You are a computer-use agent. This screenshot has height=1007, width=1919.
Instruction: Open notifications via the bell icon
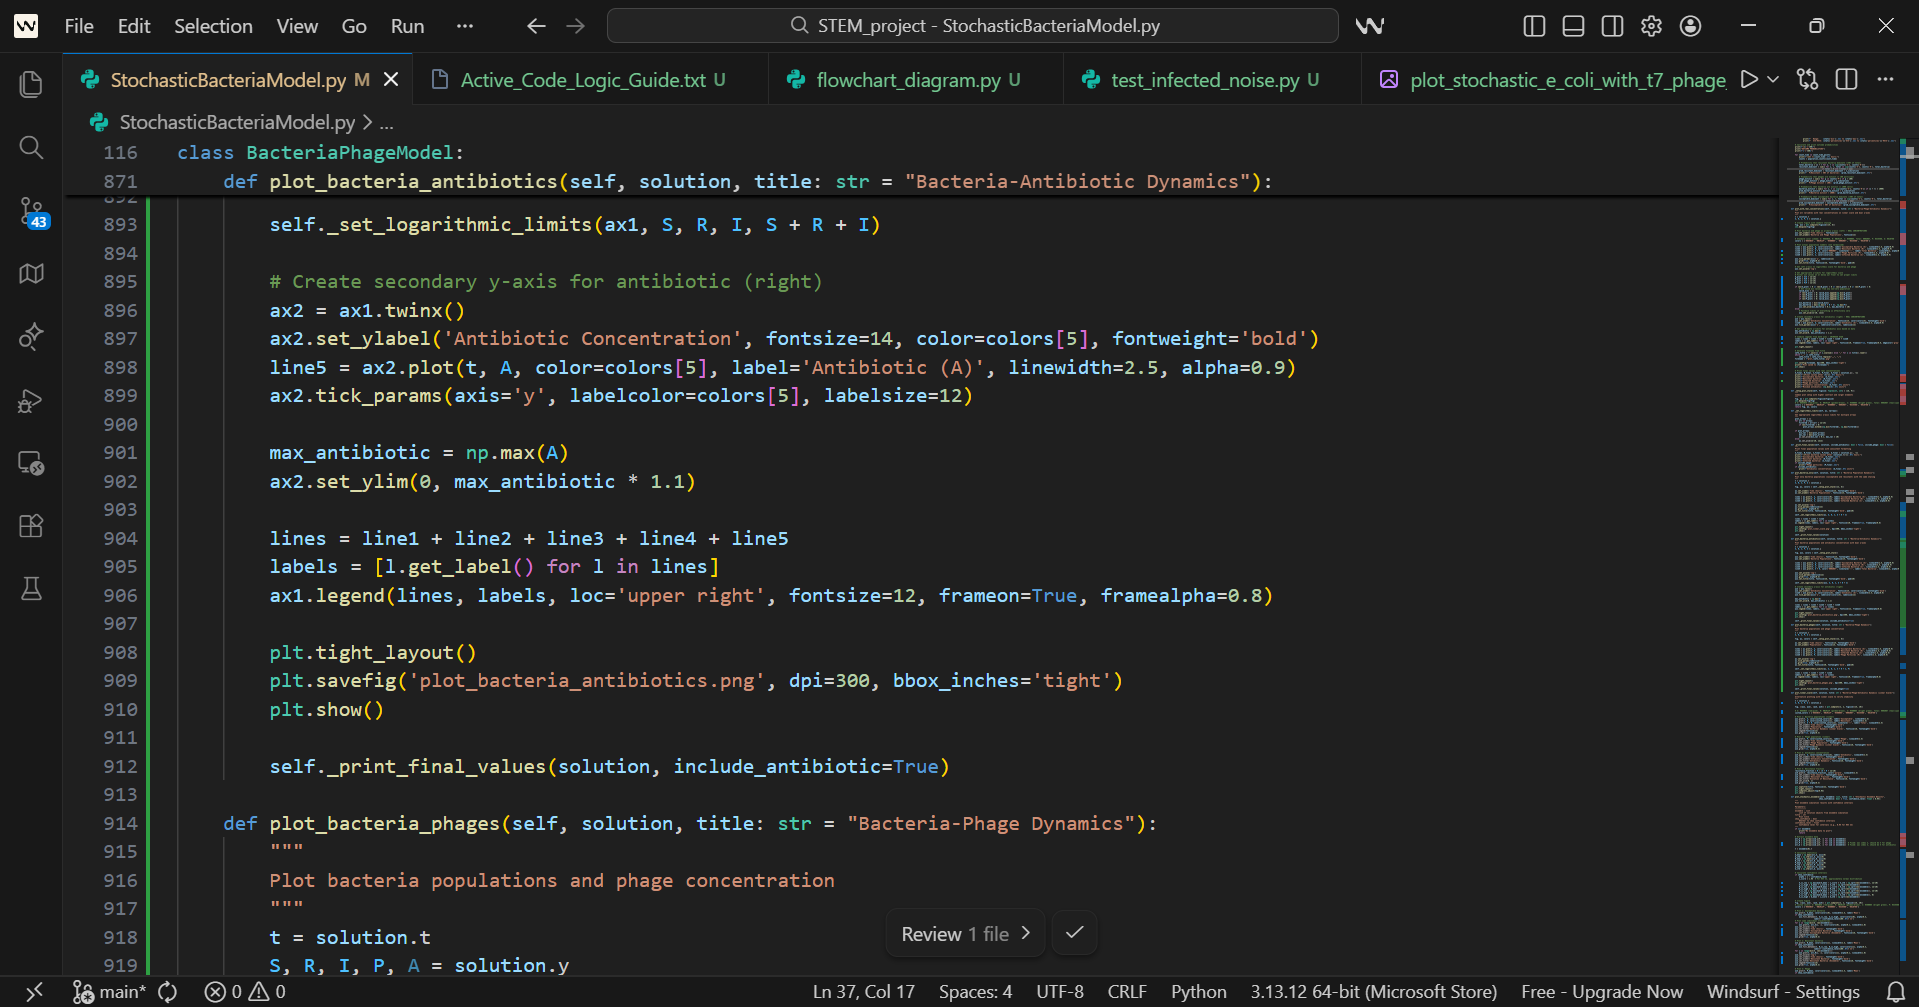1896,991
